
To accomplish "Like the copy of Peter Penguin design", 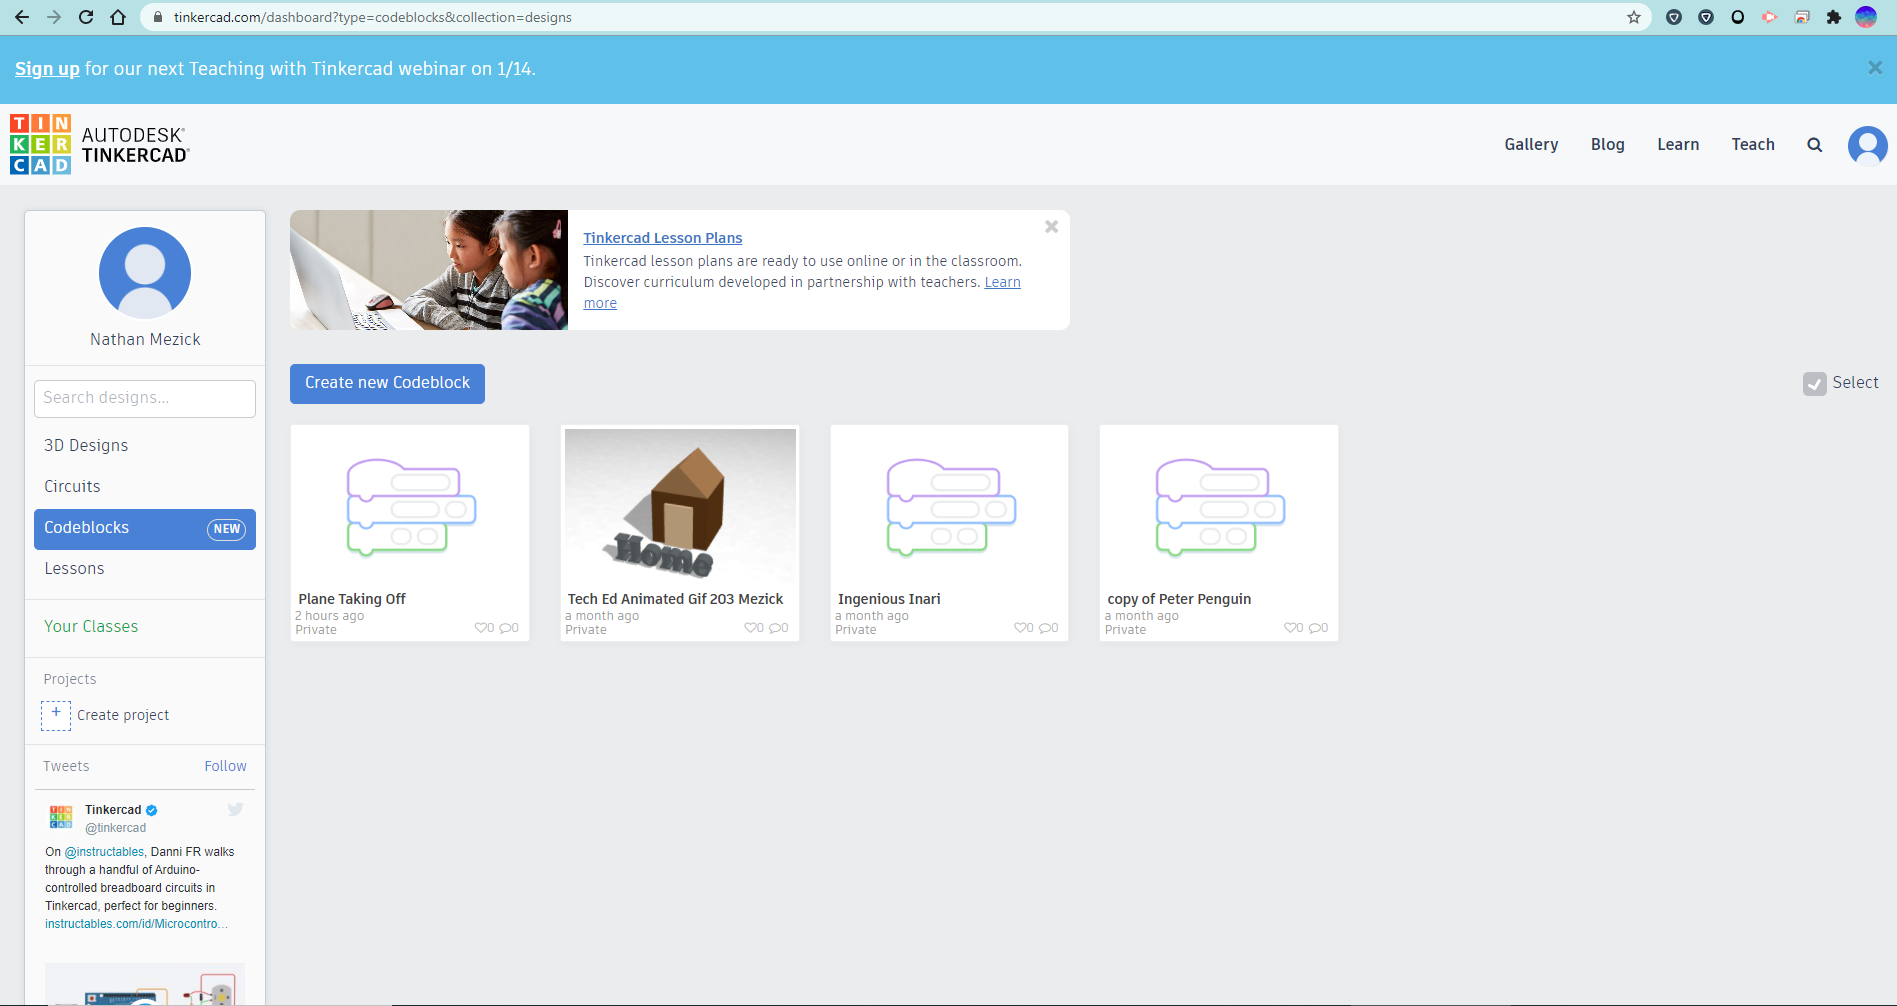I will tap(1291, 628).
